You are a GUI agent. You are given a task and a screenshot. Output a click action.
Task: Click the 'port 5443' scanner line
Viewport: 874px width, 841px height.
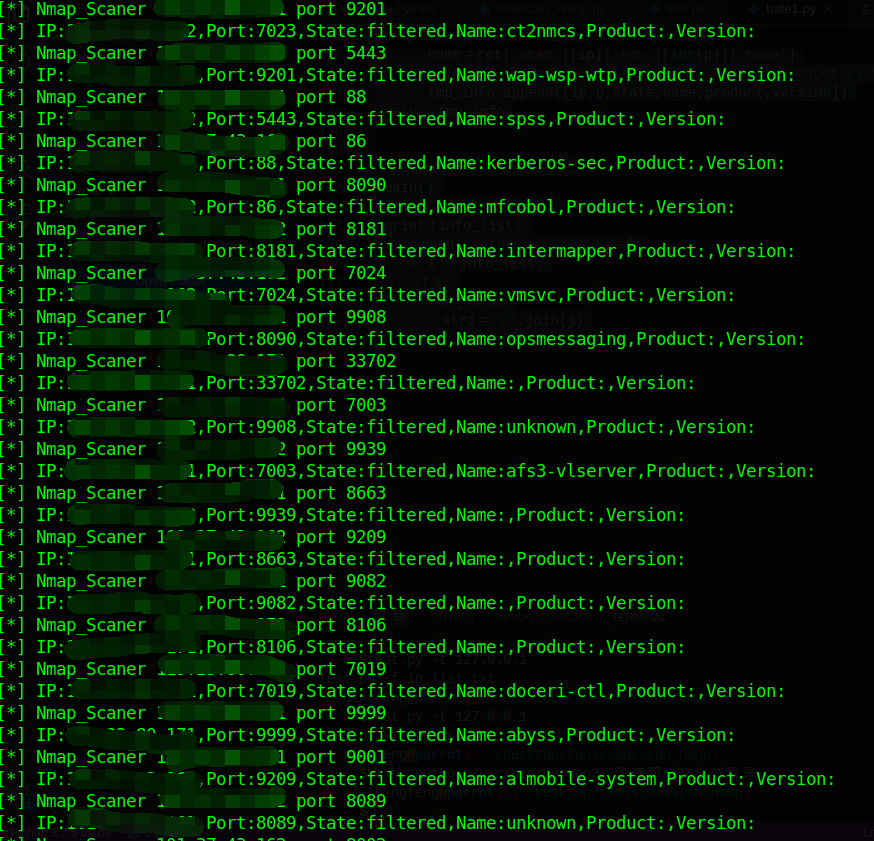193,54
